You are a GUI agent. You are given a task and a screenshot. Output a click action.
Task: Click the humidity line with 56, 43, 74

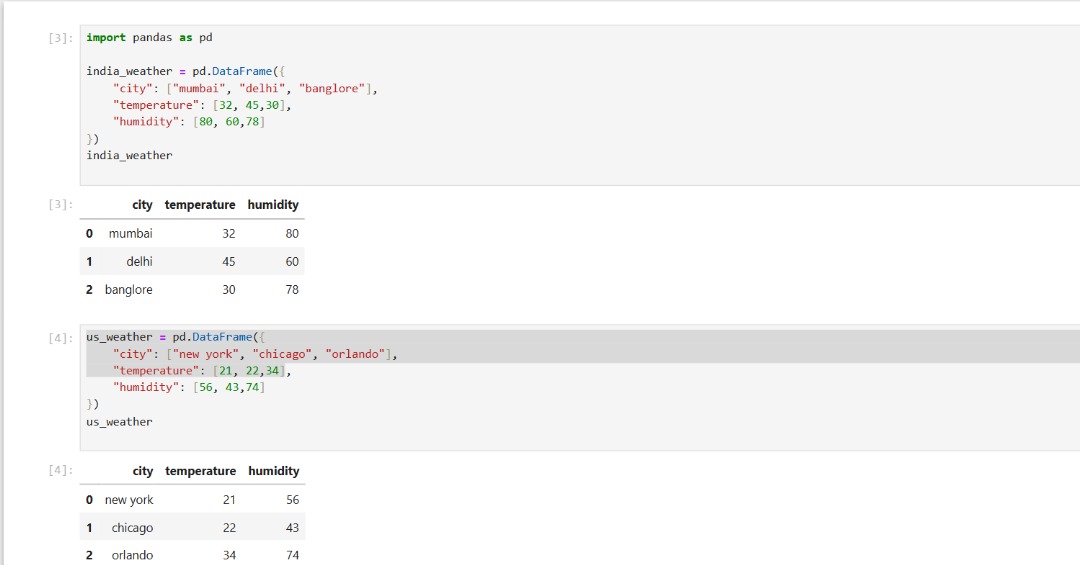click(189, 387)
